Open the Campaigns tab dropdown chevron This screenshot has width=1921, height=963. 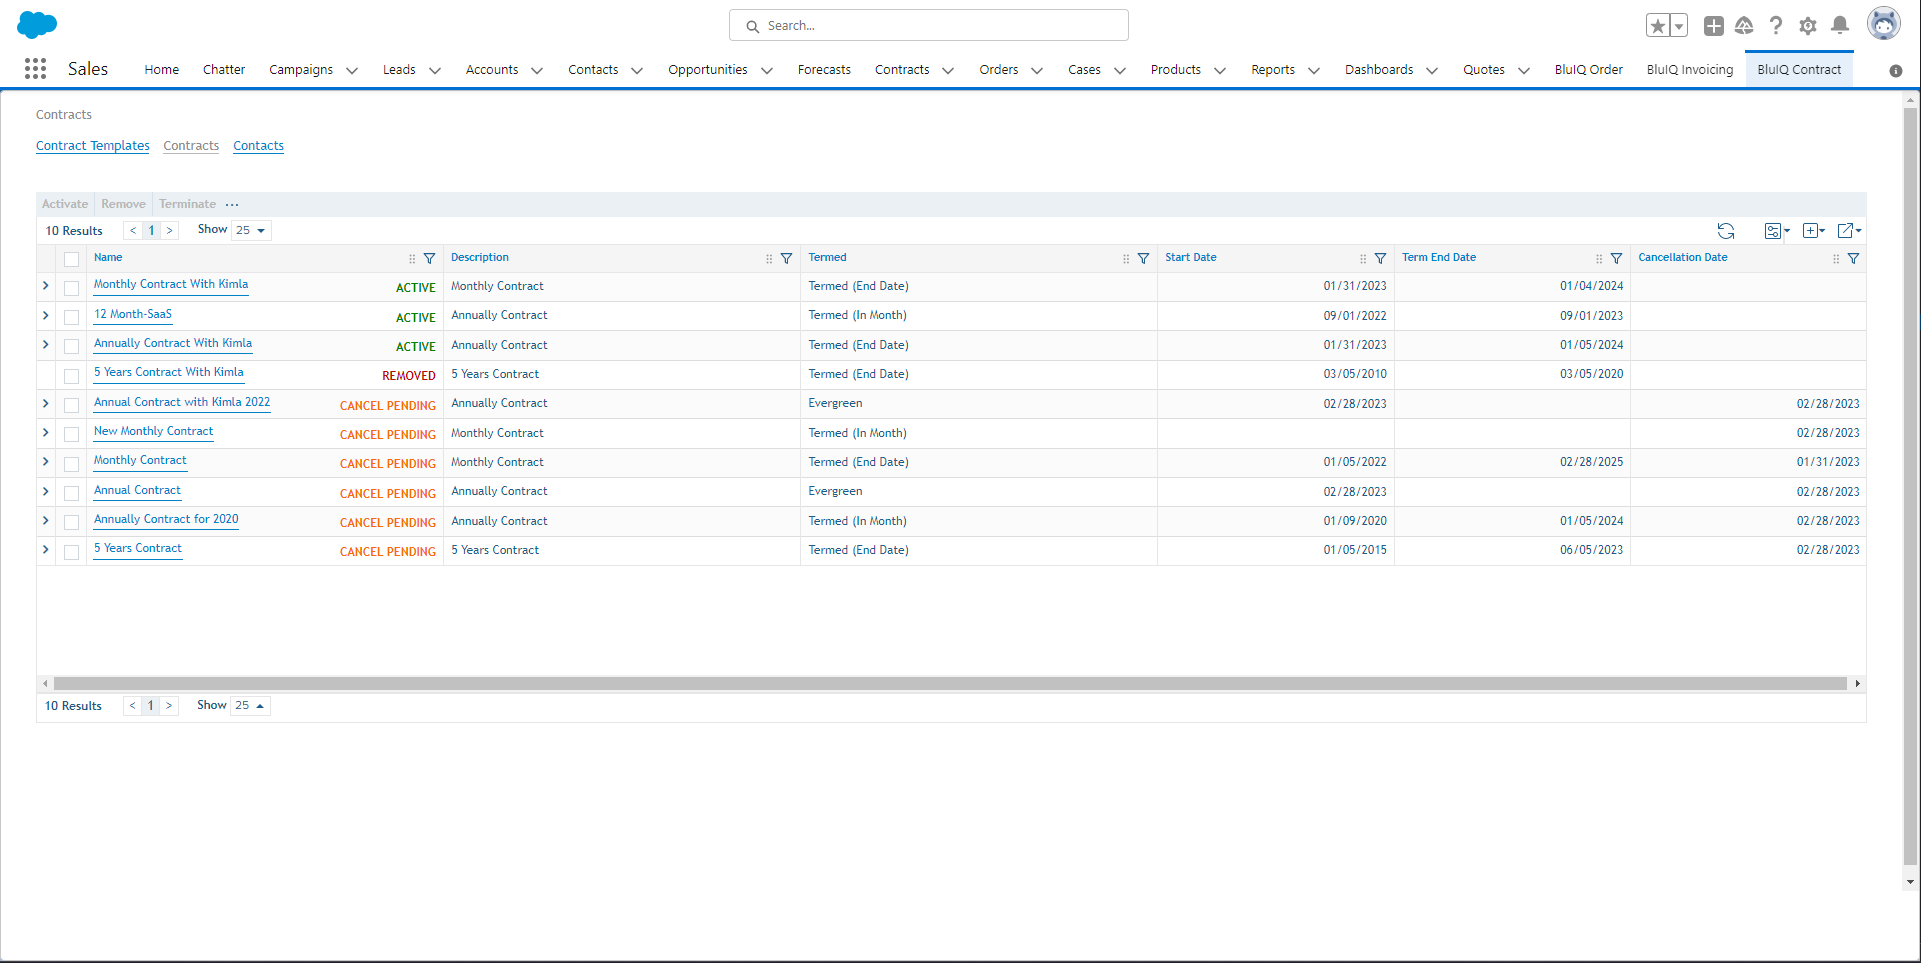click(352, 71)
